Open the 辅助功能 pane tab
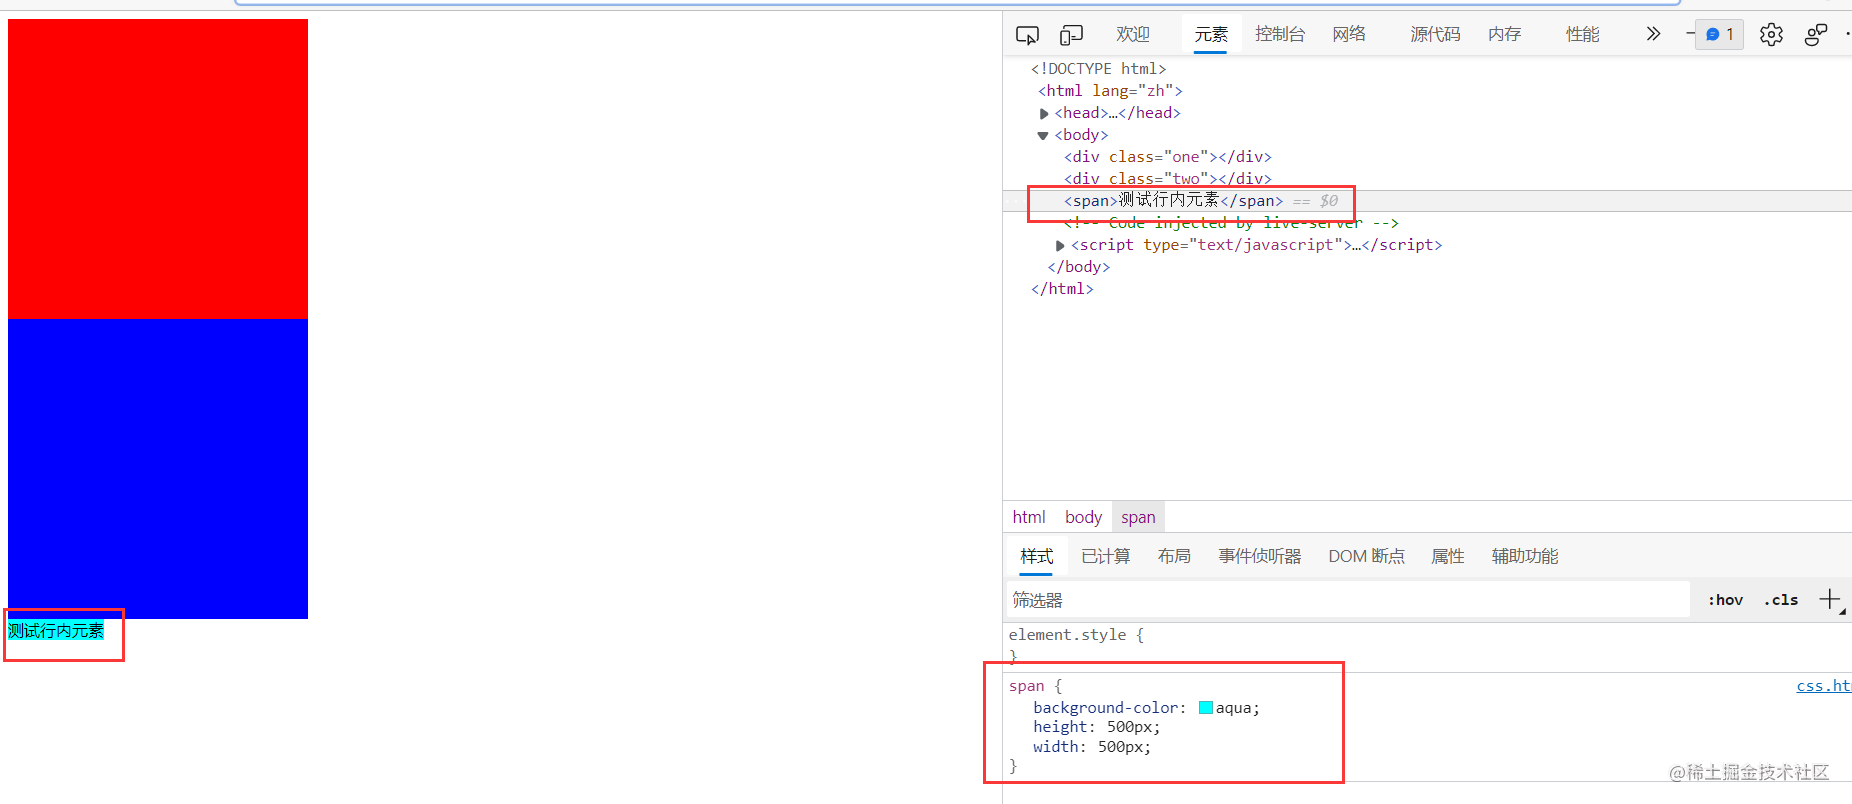Screen dimensions: 1852x804 [x=1525, y=557]
